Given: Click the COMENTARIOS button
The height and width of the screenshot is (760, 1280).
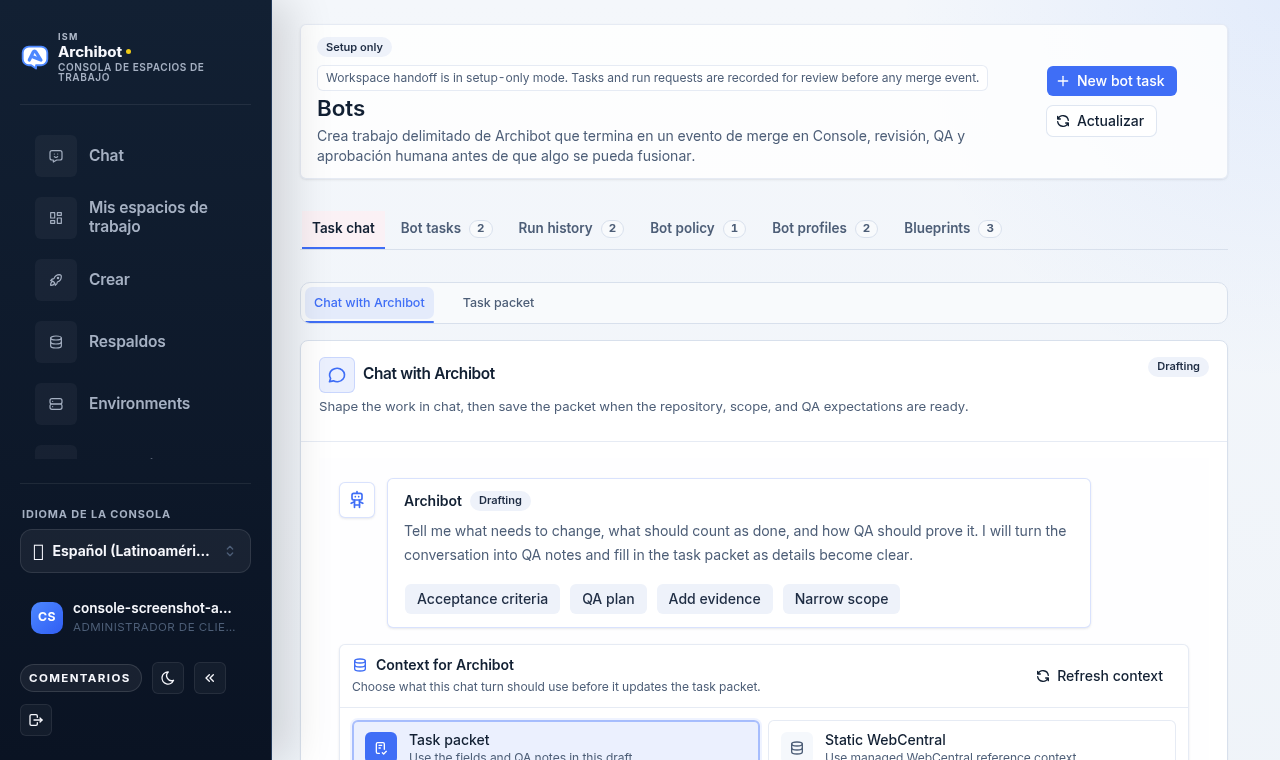Looking at the screenshot, I should 81,678.
